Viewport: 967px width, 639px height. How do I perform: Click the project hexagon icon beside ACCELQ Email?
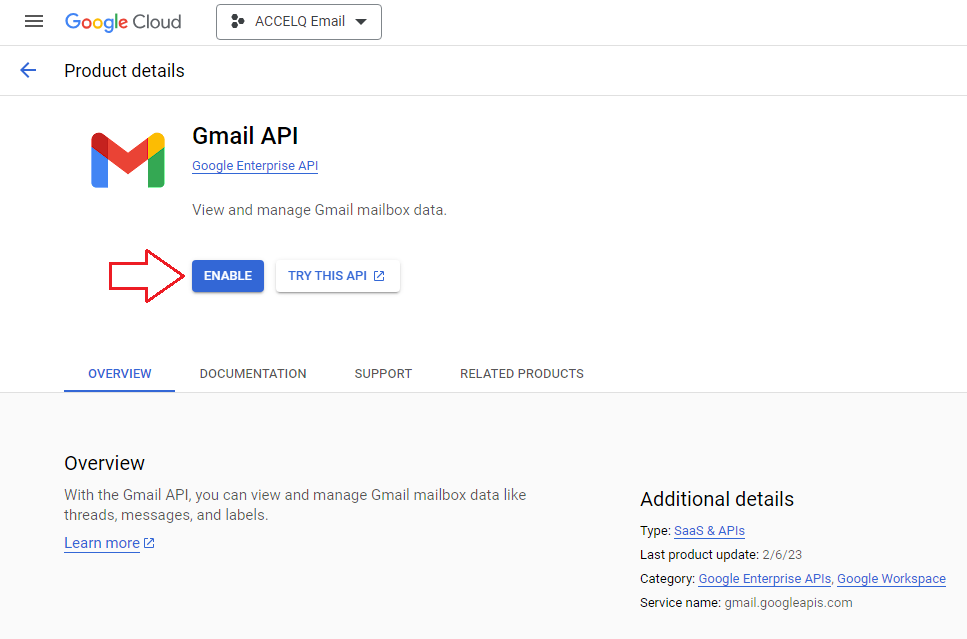click(237, 22)
